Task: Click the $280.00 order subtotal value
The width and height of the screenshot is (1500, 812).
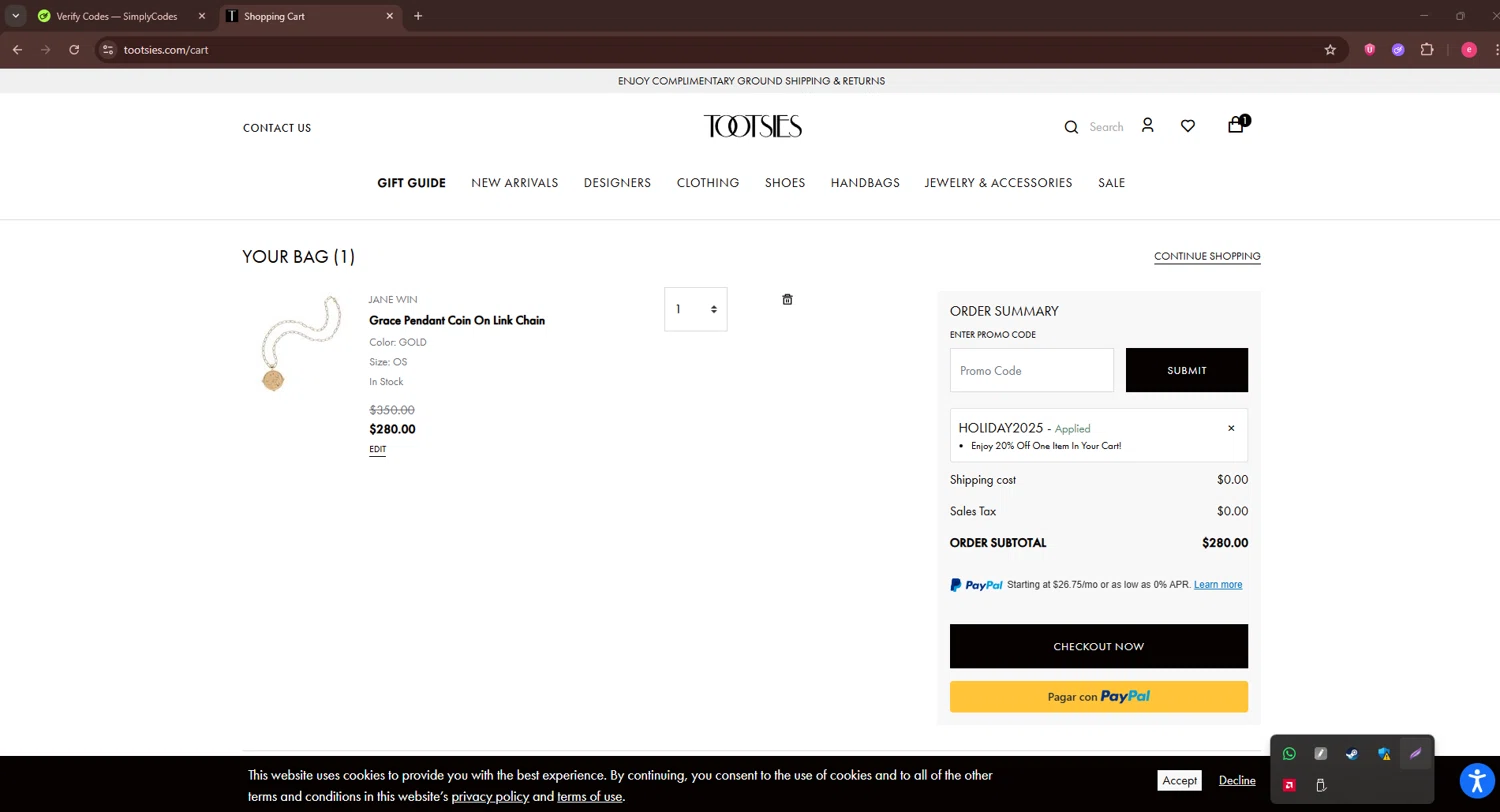Action: click(1225, 543)
